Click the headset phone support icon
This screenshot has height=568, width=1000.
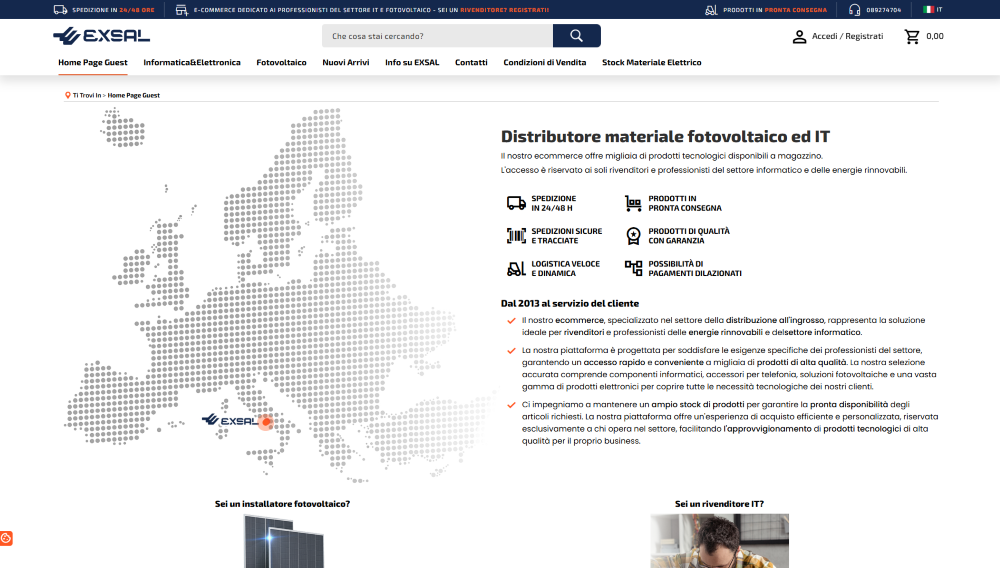(x=854, y=9)
